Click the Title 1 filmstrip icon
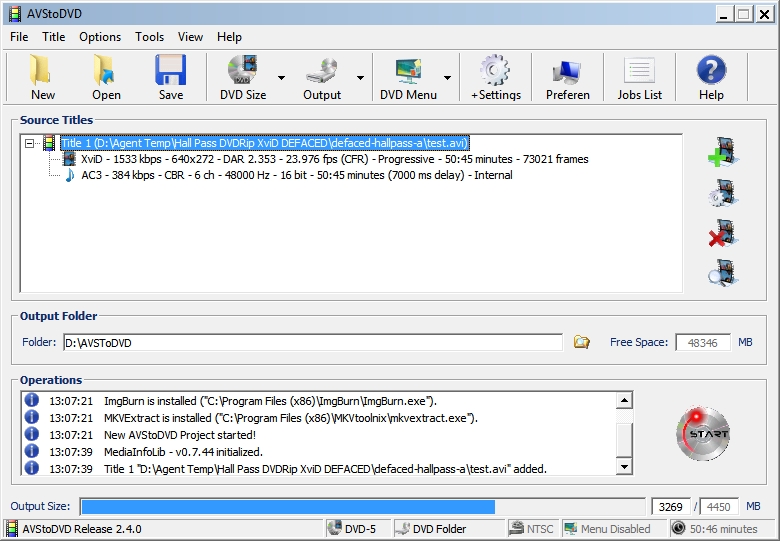 click(49, 143)
